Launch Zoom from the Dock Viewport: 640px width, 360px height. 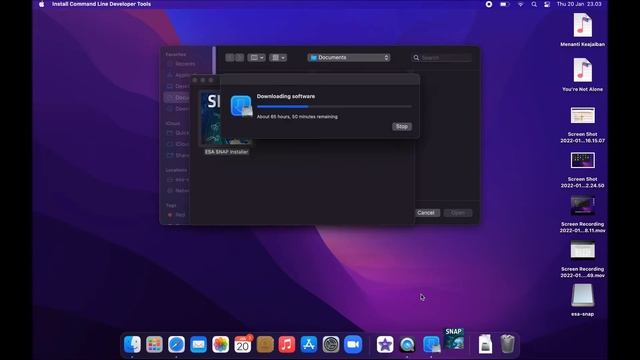[353, 344]
